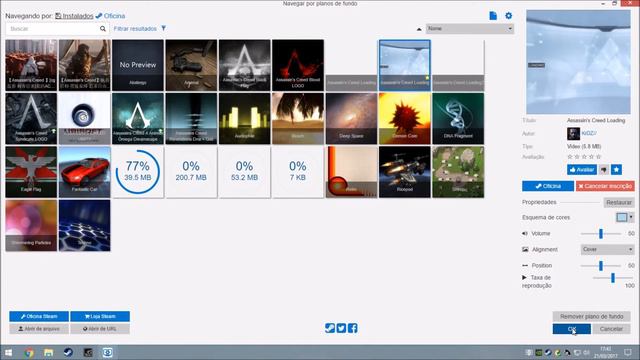640x360 pixels.
Task: Select the Beach wallpaper thumbnail
Action: 298,118
